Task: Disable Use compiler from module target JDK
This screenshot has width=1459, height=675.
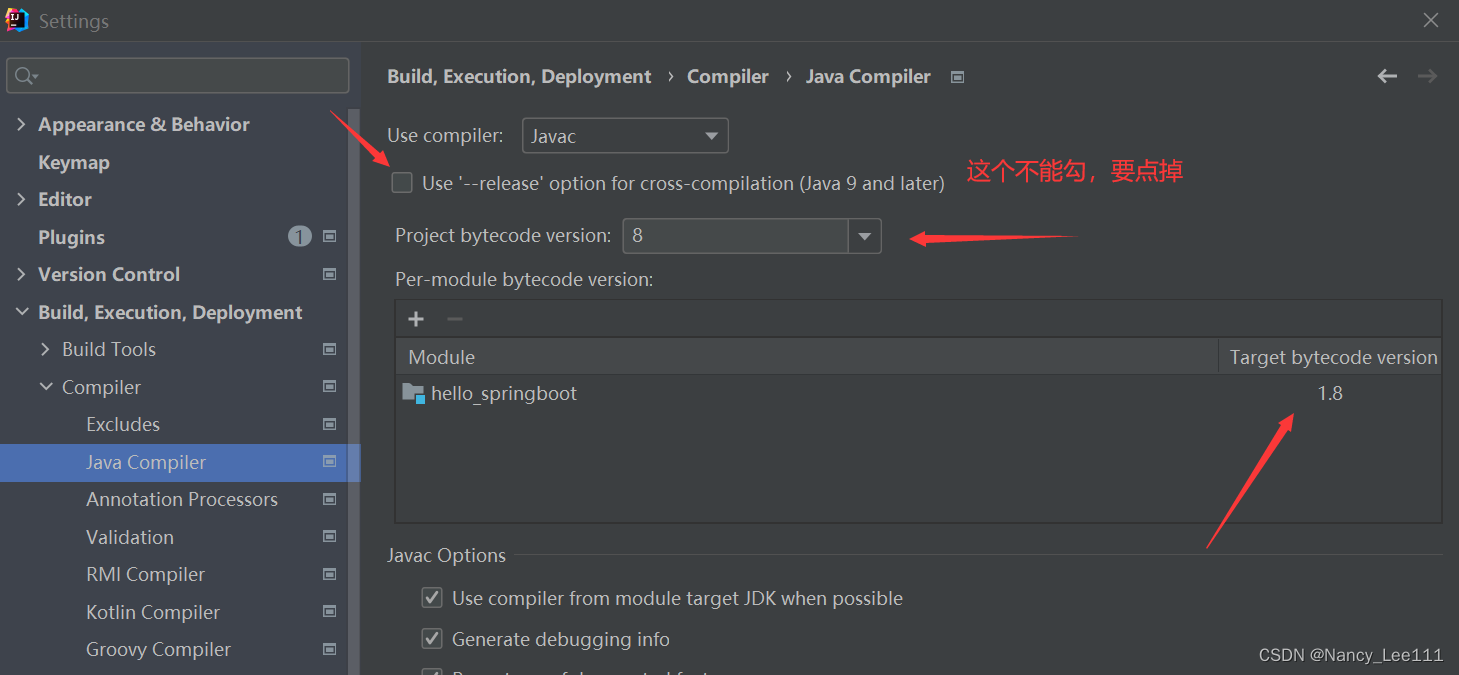Action: (x=431, y=597)
